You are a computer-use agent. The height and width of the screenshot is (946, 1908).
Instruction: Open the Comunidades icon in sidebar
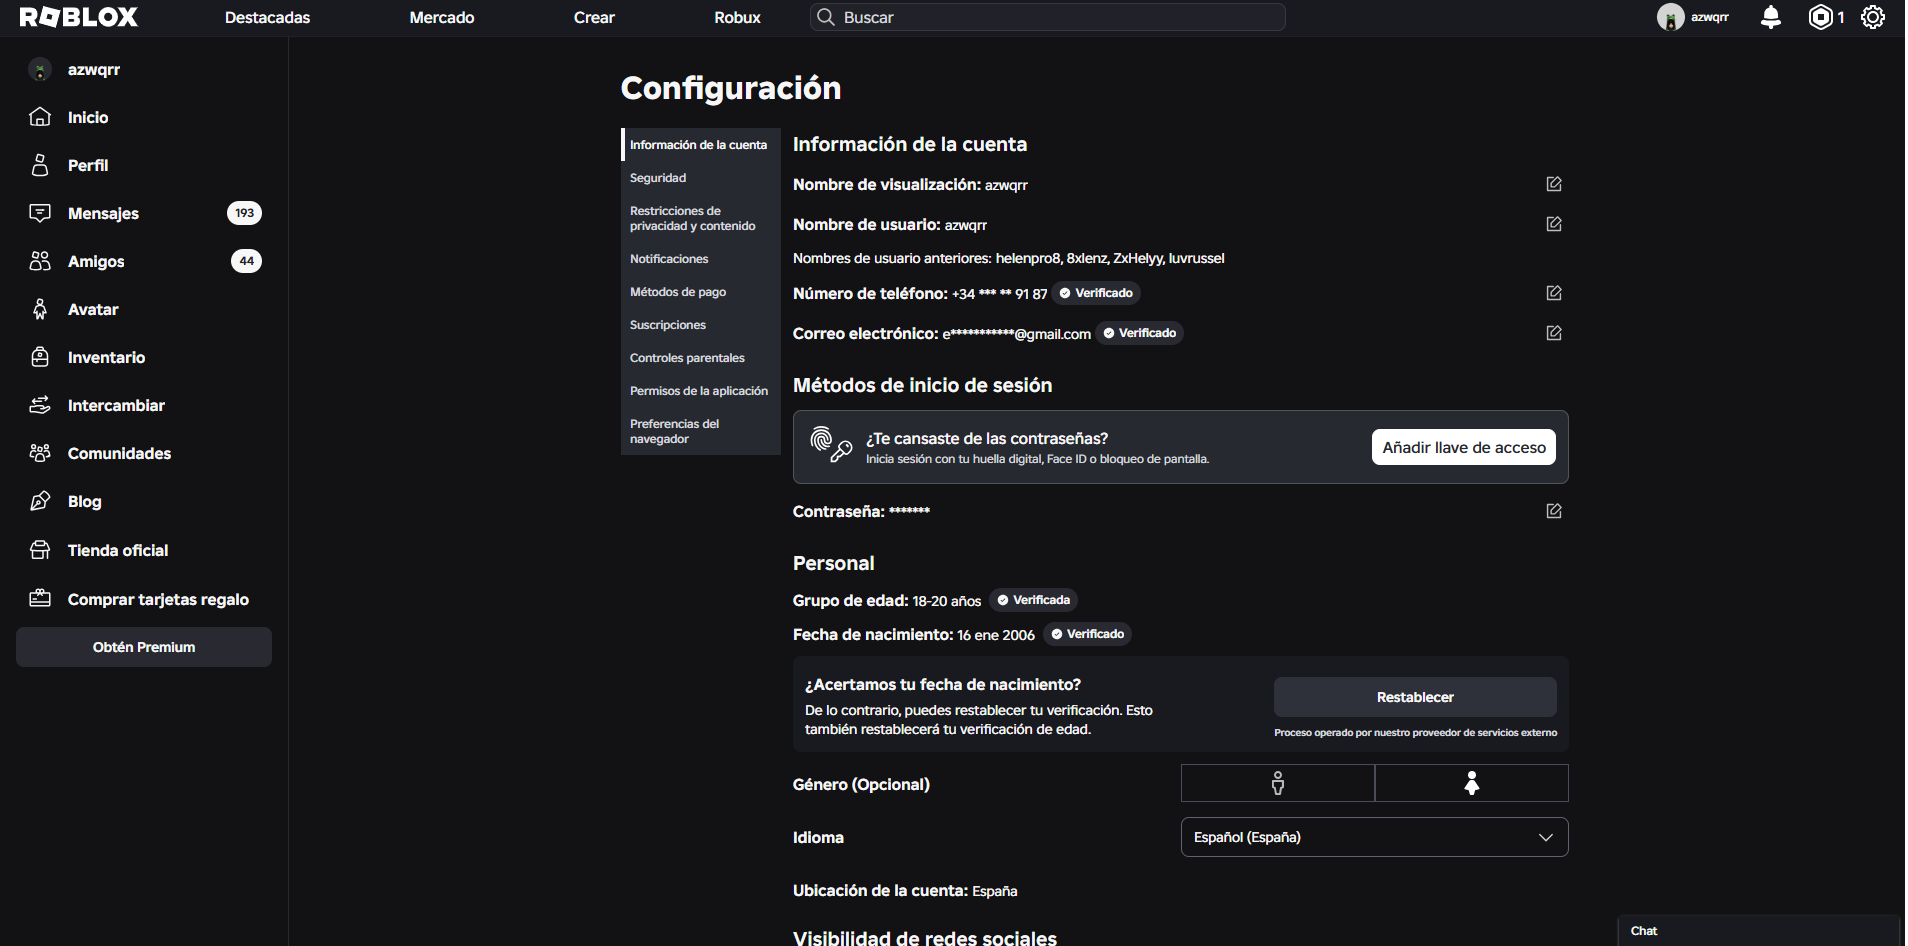coord(40,453)
